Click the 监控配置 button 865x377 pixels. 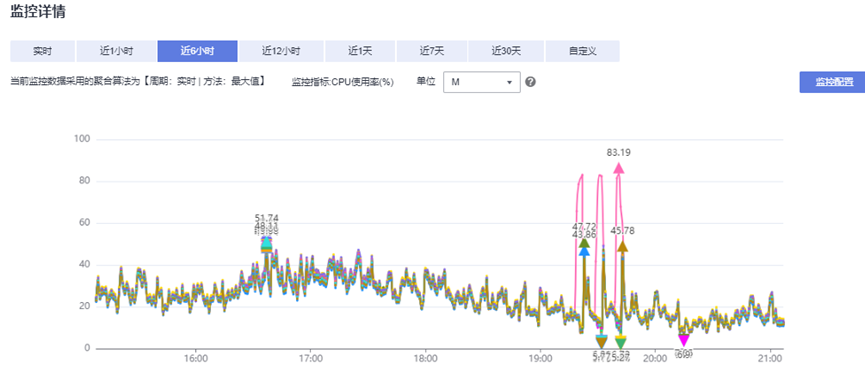(832, 82)
